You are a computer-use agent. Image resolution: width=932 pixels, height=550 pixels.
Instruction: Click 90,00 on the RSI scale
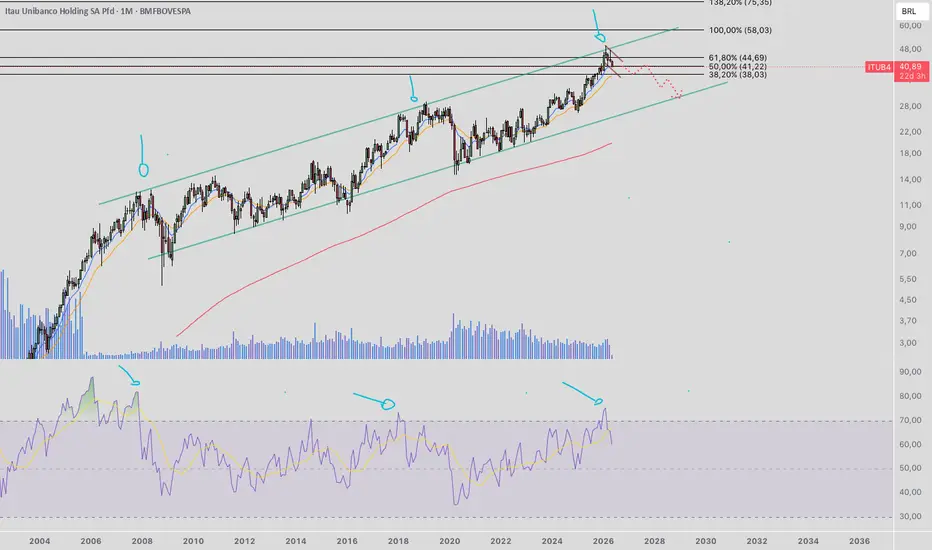click(910, 372)
